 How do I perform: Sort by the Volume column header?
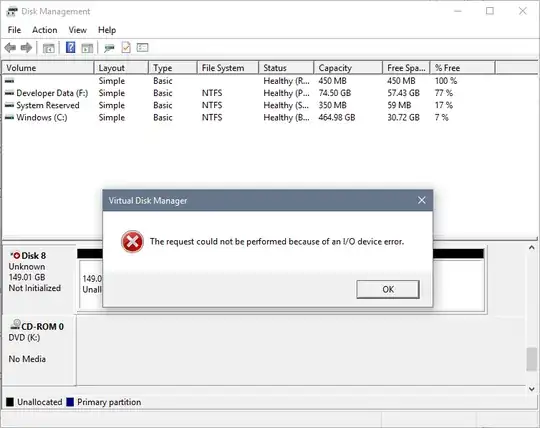tap(48, 68)
